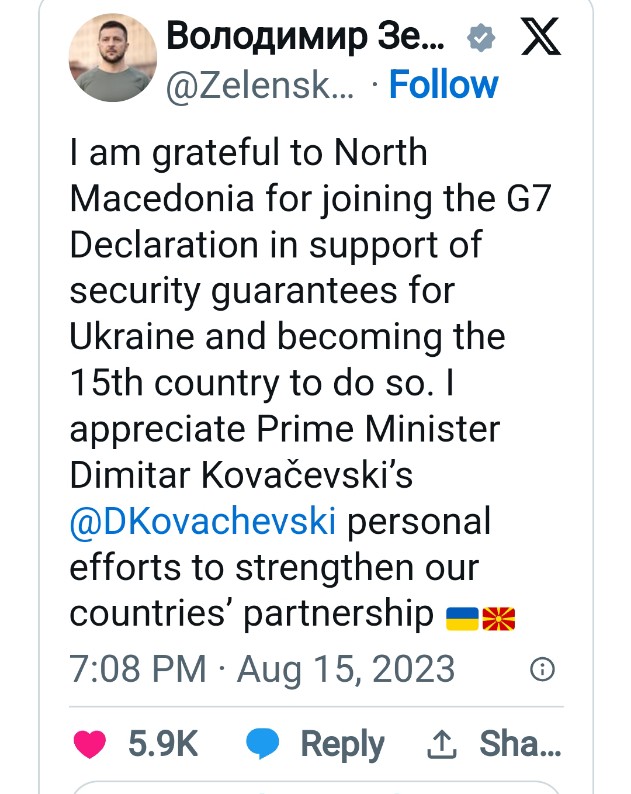Open Zelensky's profile photo
The width and height of the screenshot is (631, 794).
112,58
